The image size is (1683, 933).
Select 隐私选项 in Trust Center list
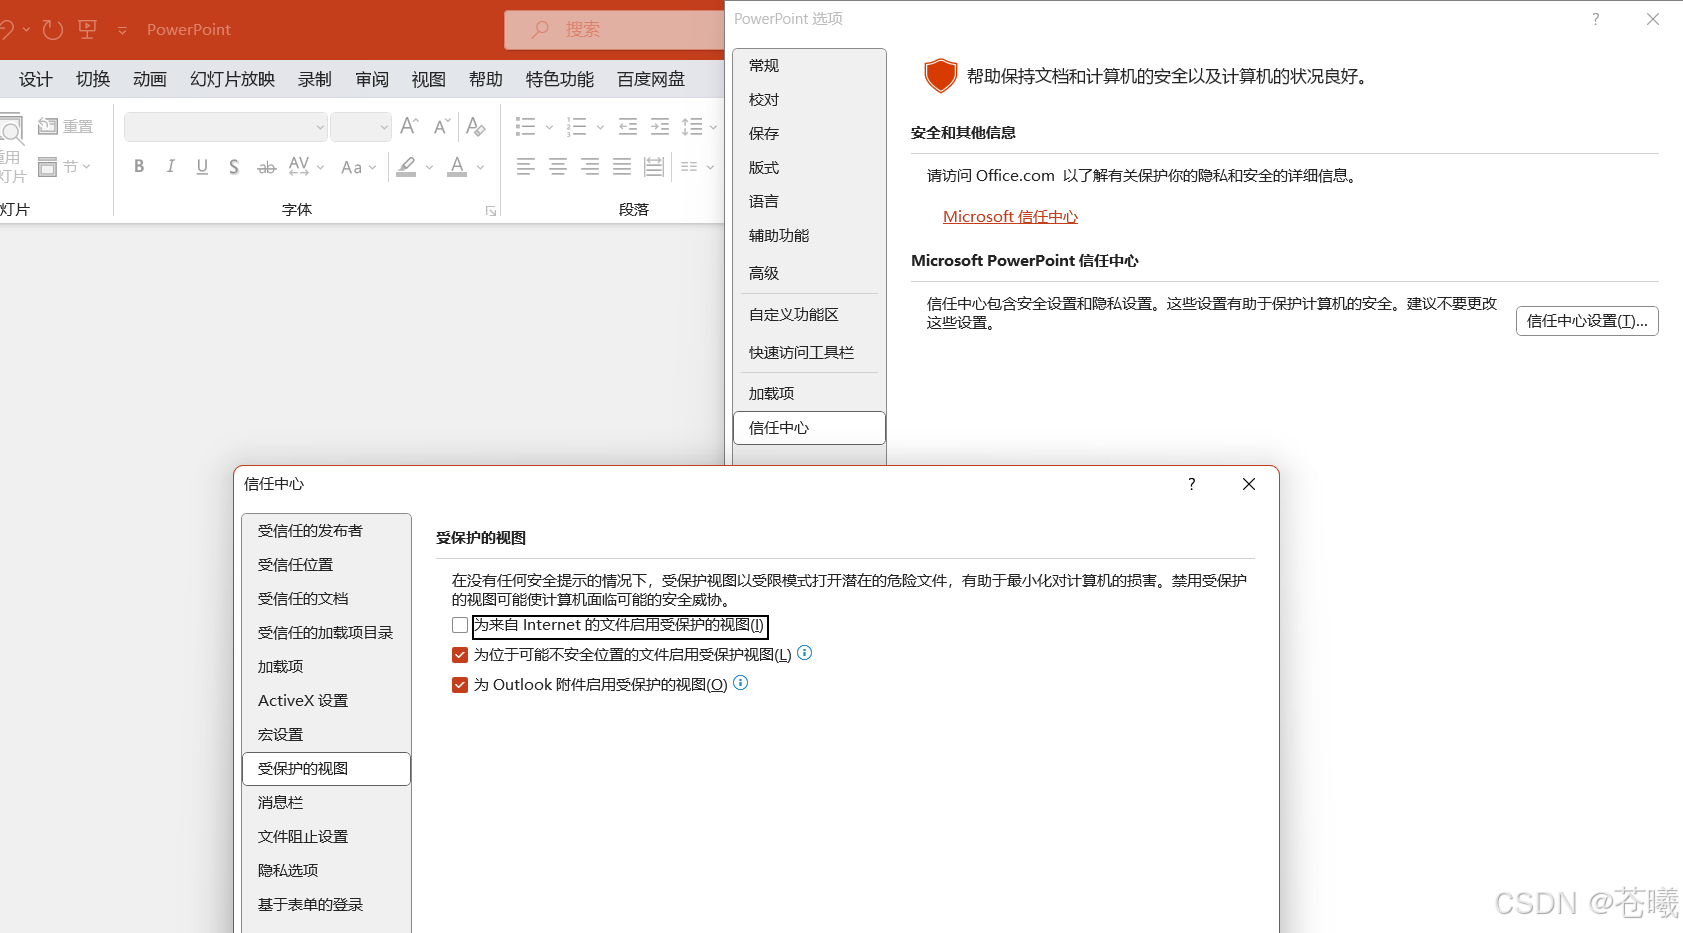tap(326, 871)
